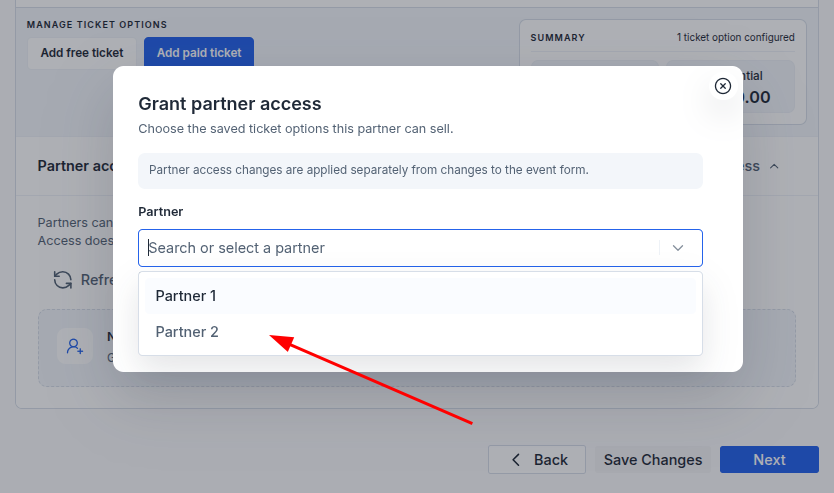The height and width of the screenshot is (493, 834).
Task: Click the add-user person icon
Action: 75,347
